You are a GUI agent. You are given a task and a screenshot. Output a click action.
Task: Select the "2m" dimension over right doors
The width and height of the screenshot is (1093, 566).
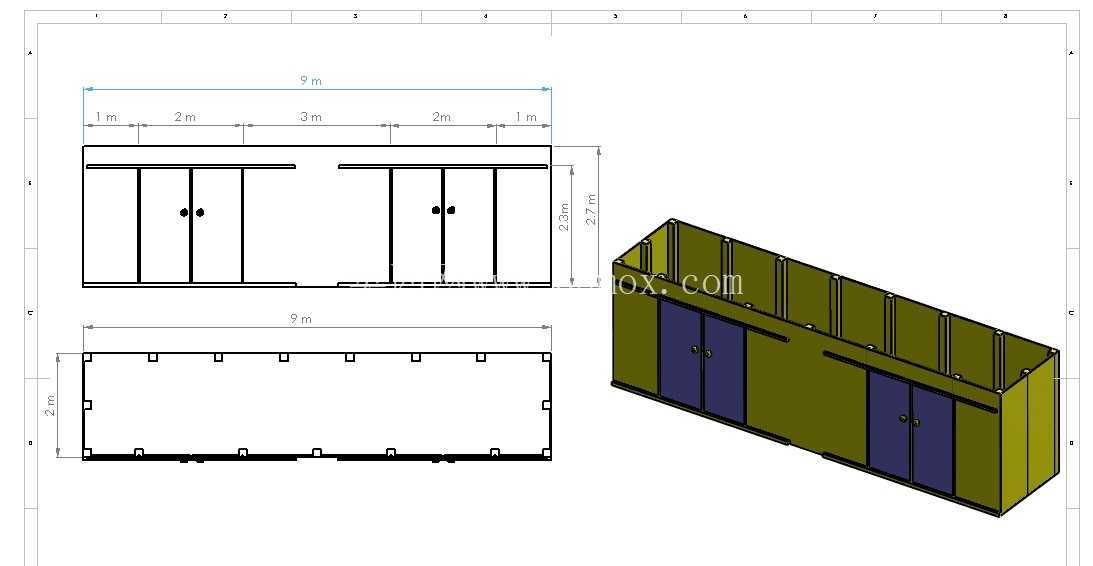pos(441,117)
